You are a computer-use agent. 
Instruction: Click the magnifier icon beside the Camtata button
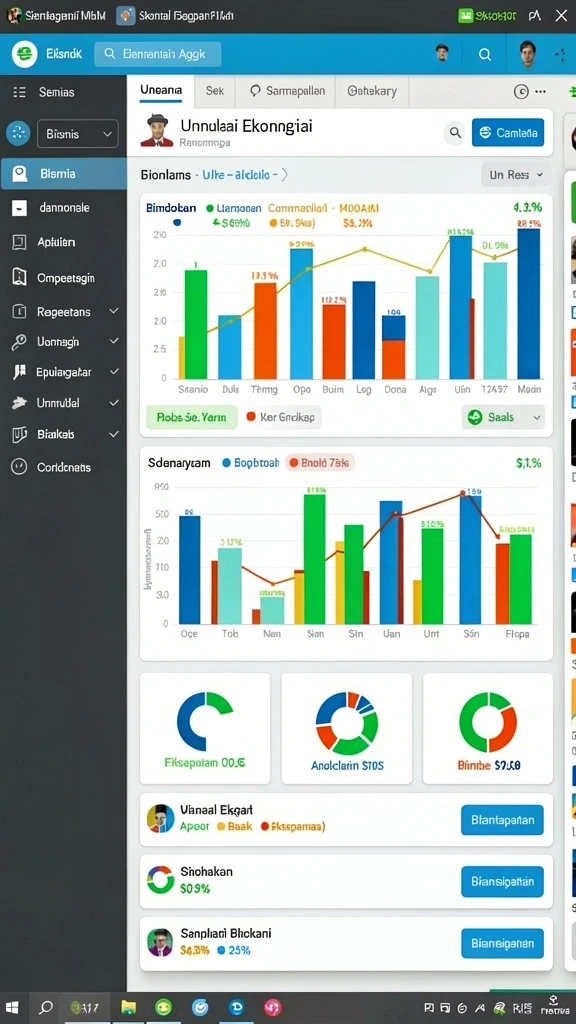point(455,133)
